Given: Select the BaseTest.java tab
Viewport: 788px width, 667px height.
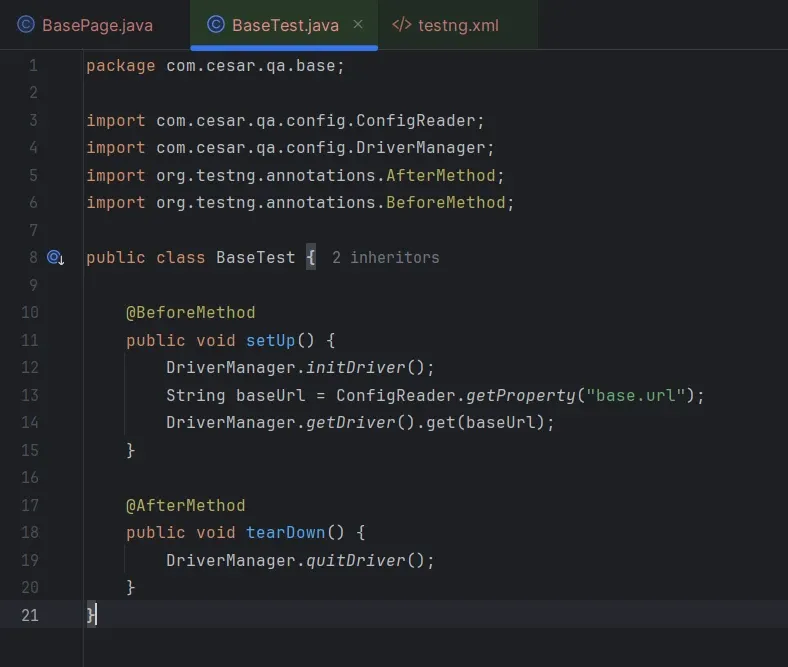Looking at the screenshot, I should (284, 25).
